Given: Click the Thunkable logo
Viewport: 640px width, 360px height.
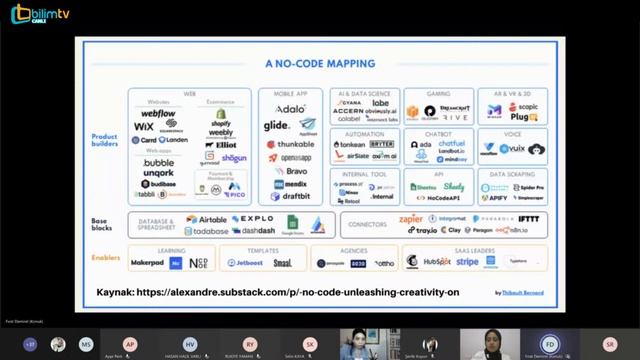Looking at the screenshot, I should [x=291, y=144].
